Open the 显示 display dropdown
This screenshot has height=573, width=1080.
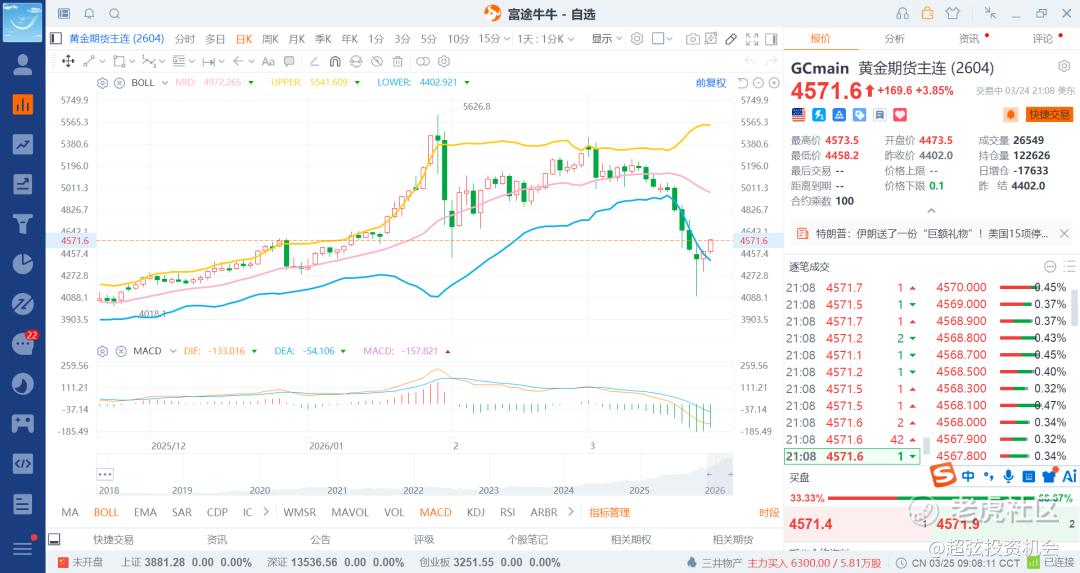(x=605, y=39)
